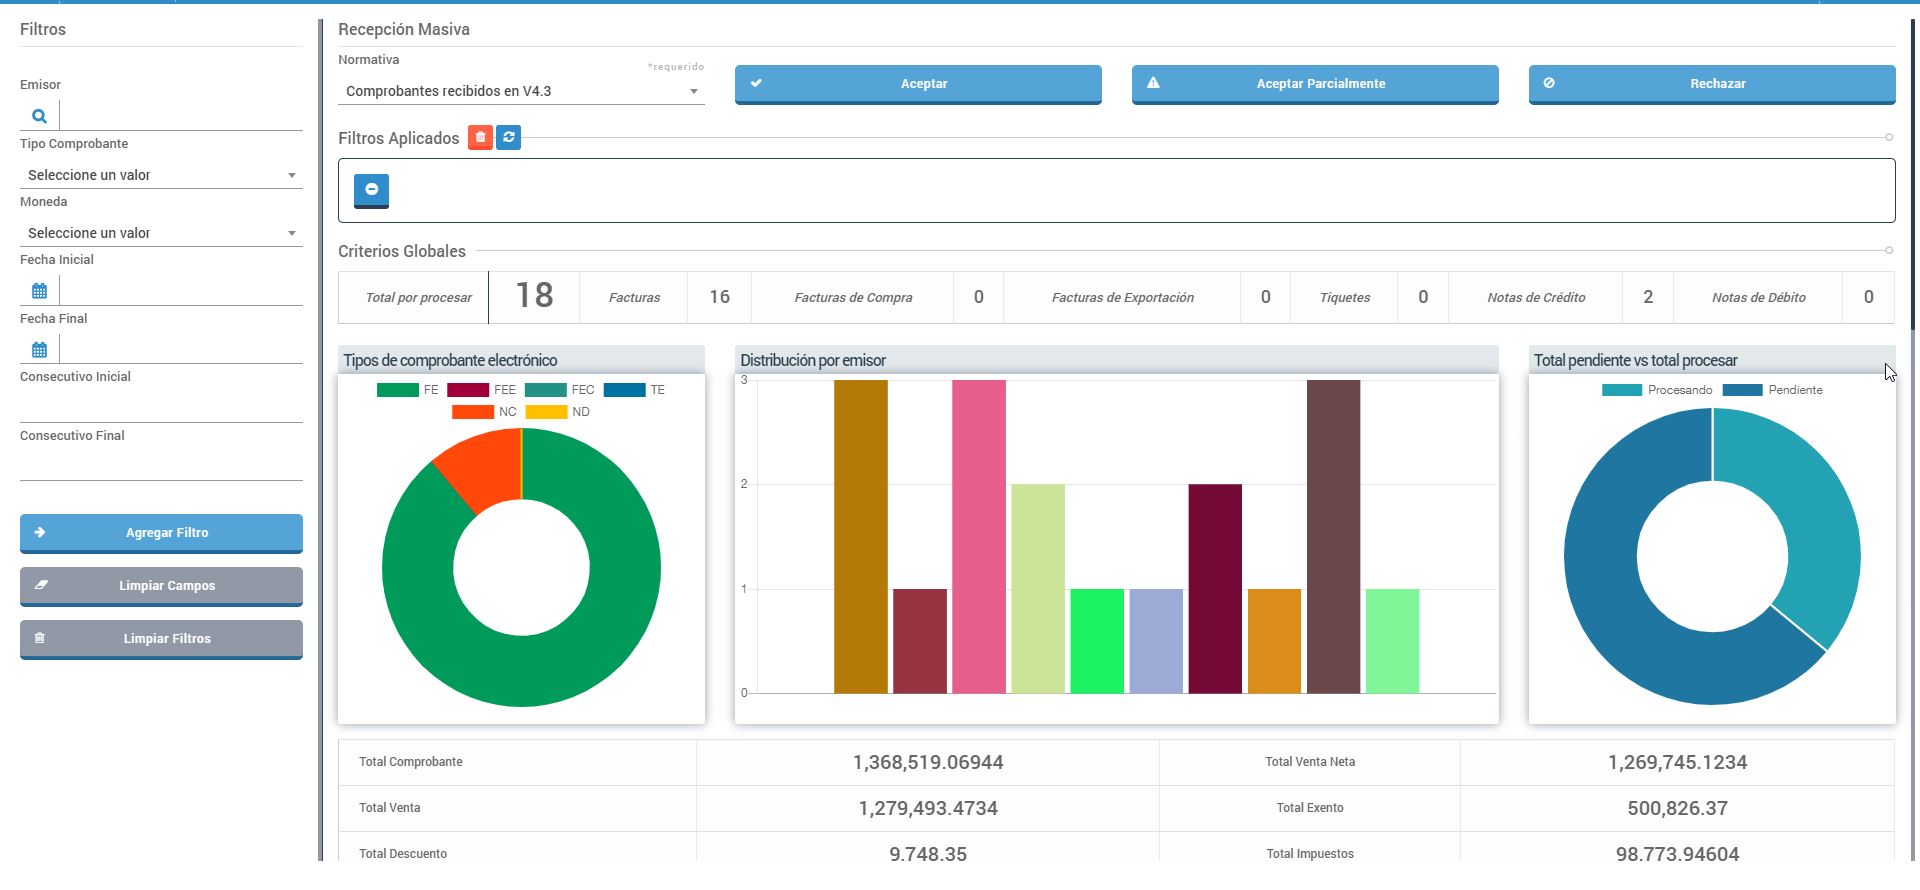Click the Consecutivo Inicial input field
Image resolution: width=1920 pixels, height=890 pixels.
[161, 406]
